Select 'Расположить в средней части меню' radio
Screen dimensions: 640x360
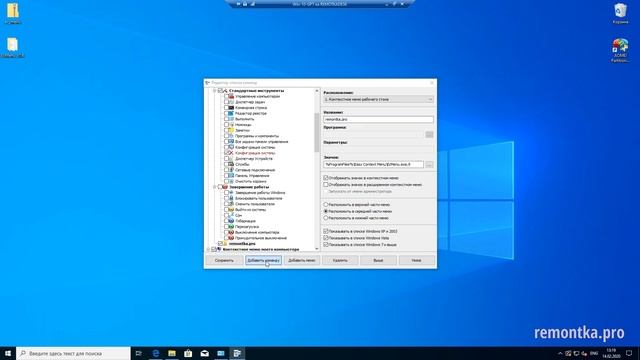coord(326,211)
